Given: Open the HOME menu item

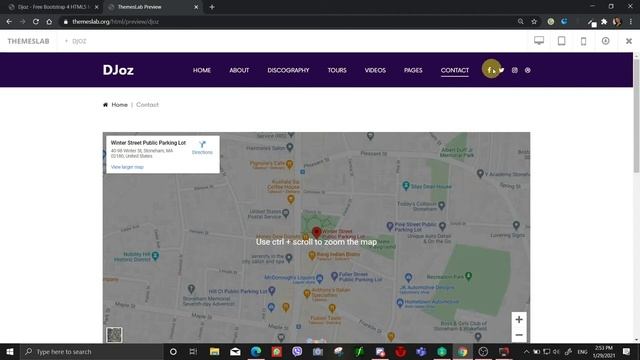Looking at the screenshot, I should [202, 70].
